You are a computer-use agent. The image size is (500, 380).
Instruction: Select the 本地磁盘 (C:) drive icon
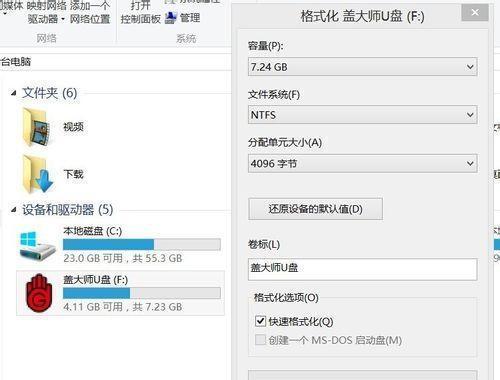[x=37, y=246]
